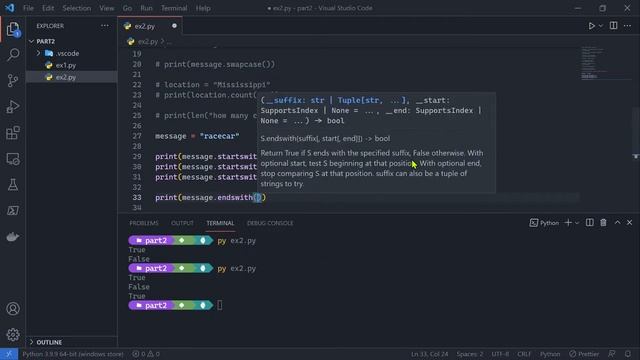The width and height of the screenshot is (640, 360).
Task: Select Python interpreter 3.9.9 in status bar
Action: tap(73, 354)
